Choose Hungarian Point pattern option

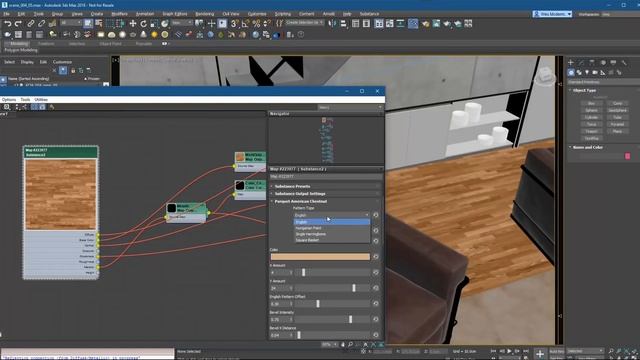pyautogui.click(x=331, y=228)
